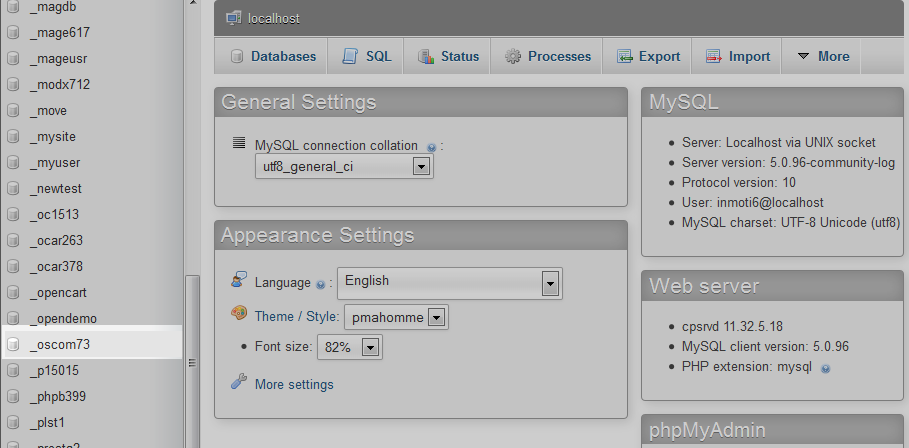Open the SQL tab

click(x=367, y=57)
